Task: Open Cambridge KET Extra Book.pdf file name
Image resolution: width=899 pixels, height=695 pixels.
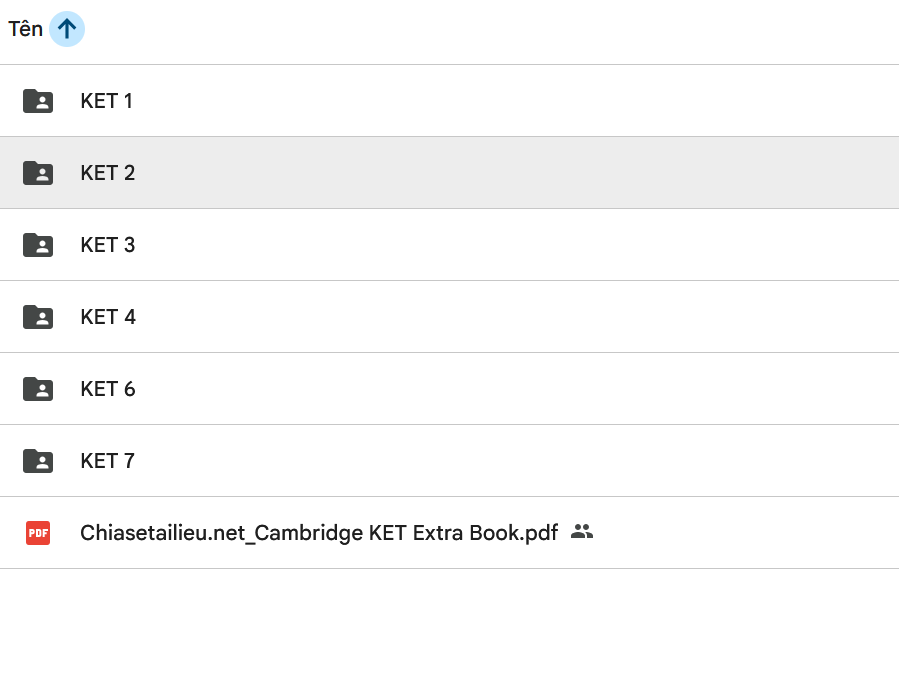Action: pos(319,533)
